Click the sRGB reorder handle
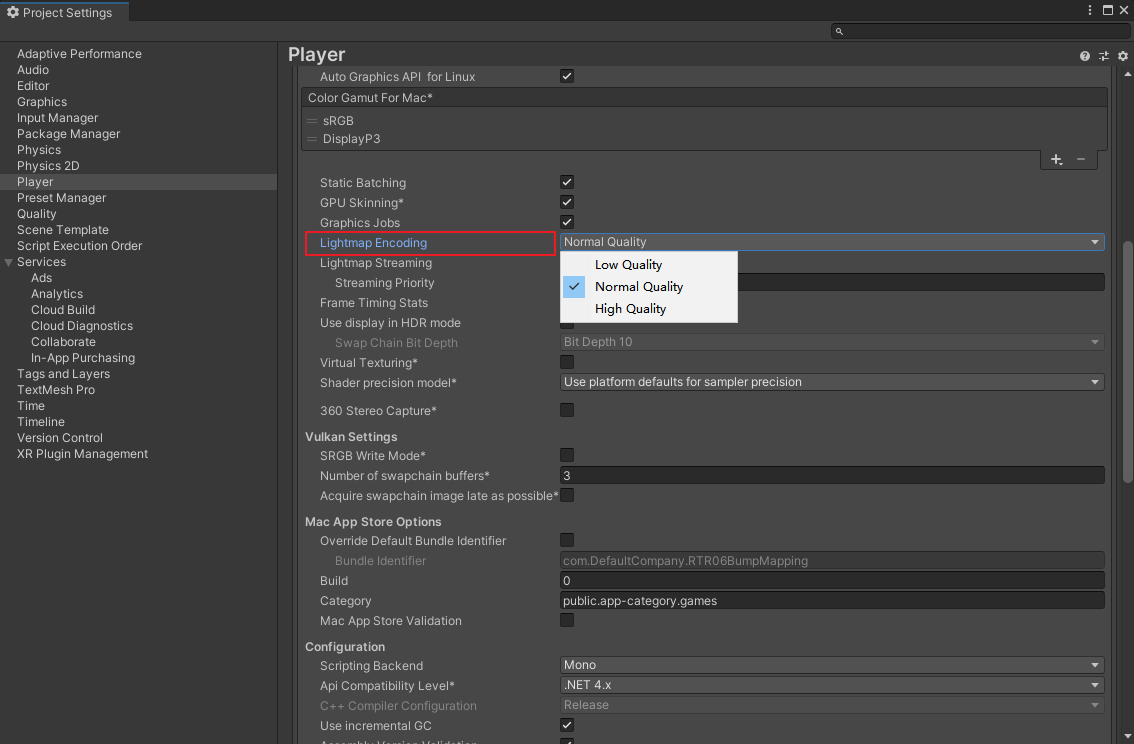This screenshot has height=744, width=1134. coord(312,121)
